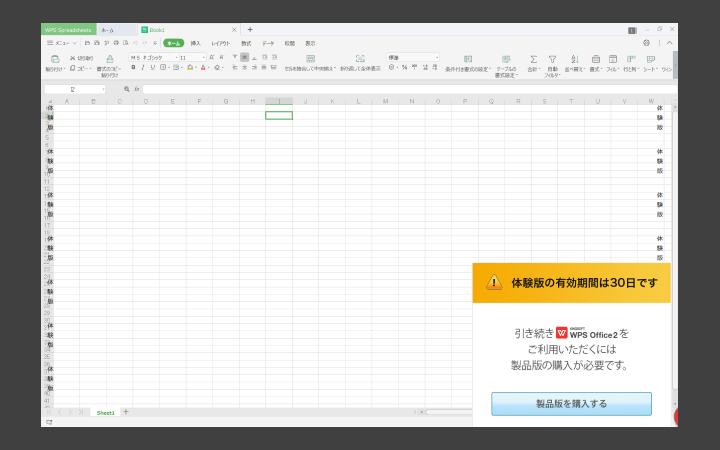This screenshot has width=720, height=450.
Task: Increase font size with the larger A
Action: (212, 57)
